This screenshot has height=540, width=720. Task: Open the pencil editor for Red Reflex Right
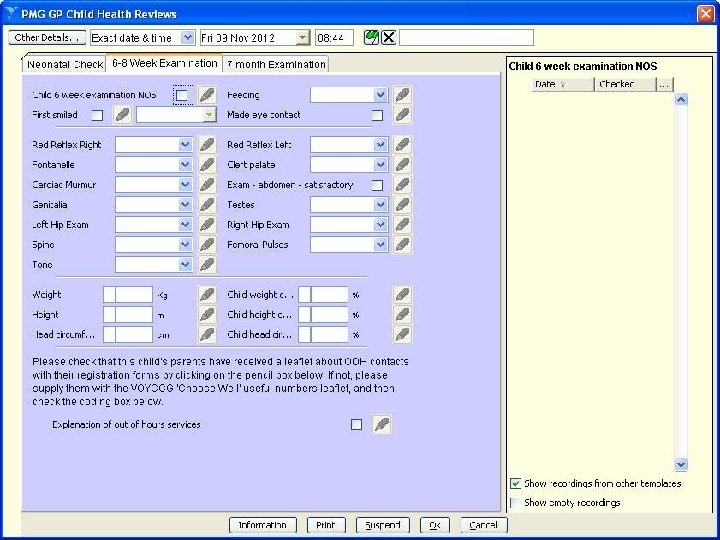207,145
